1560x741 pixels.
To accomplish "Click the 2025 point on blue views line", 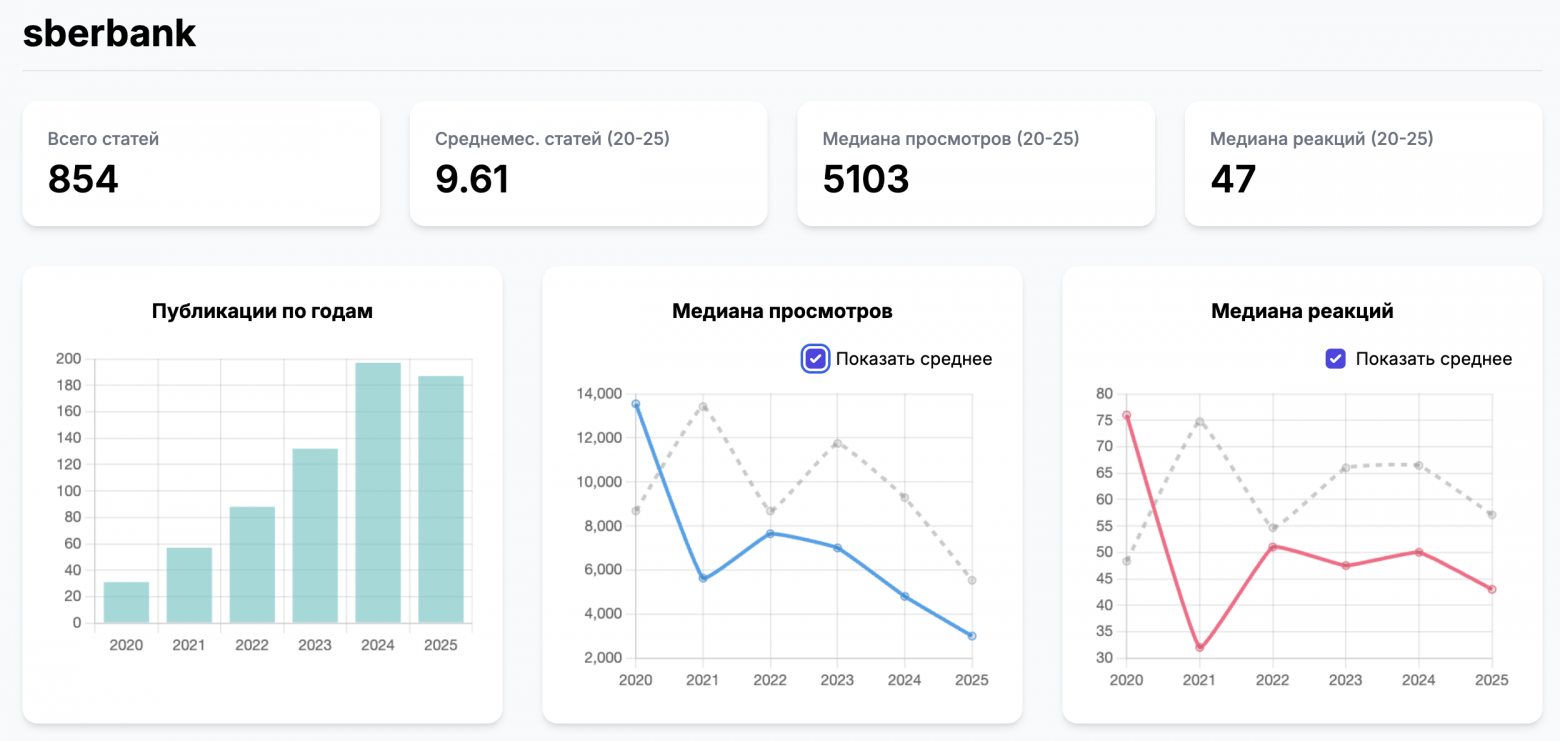I will coord(972,636).
